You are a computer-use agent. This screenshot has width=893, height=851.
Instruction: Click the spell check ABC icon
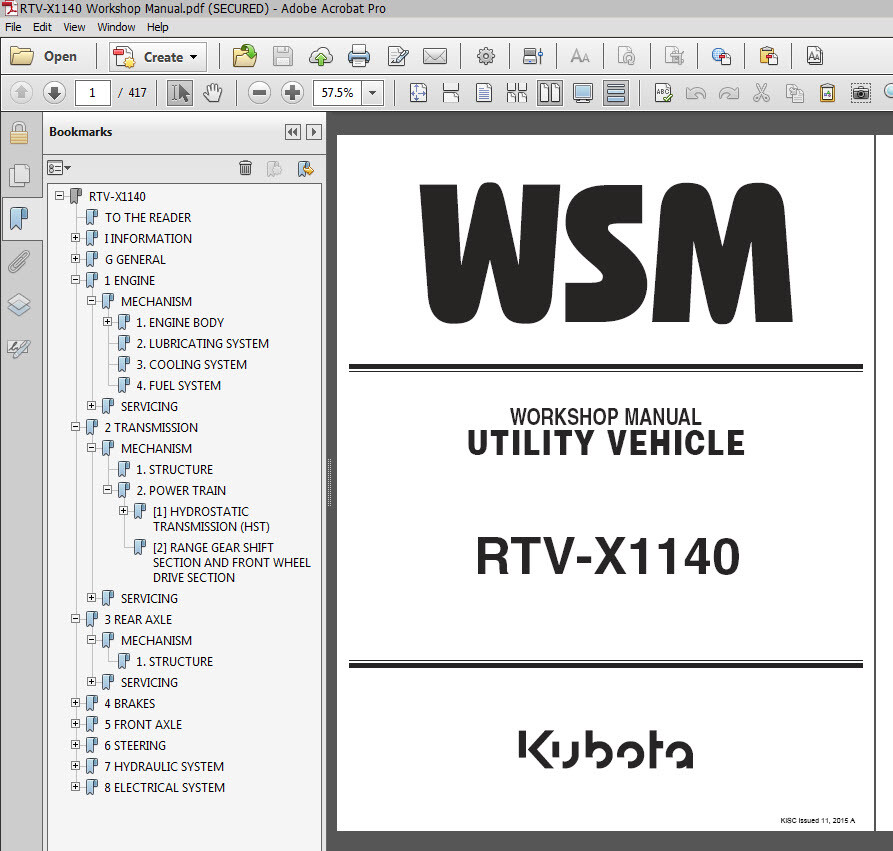663,93
